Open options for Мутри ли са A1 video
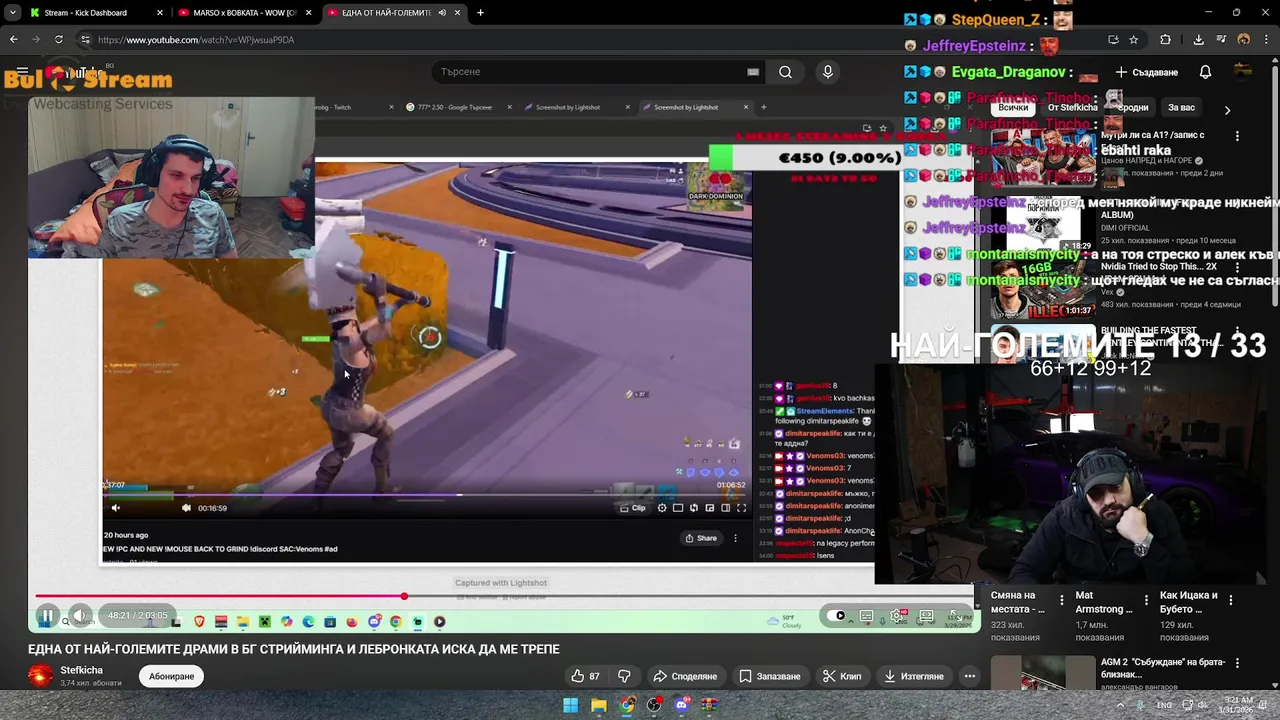The width and height of the screenshot is (1280, 720). point(1237,136)
